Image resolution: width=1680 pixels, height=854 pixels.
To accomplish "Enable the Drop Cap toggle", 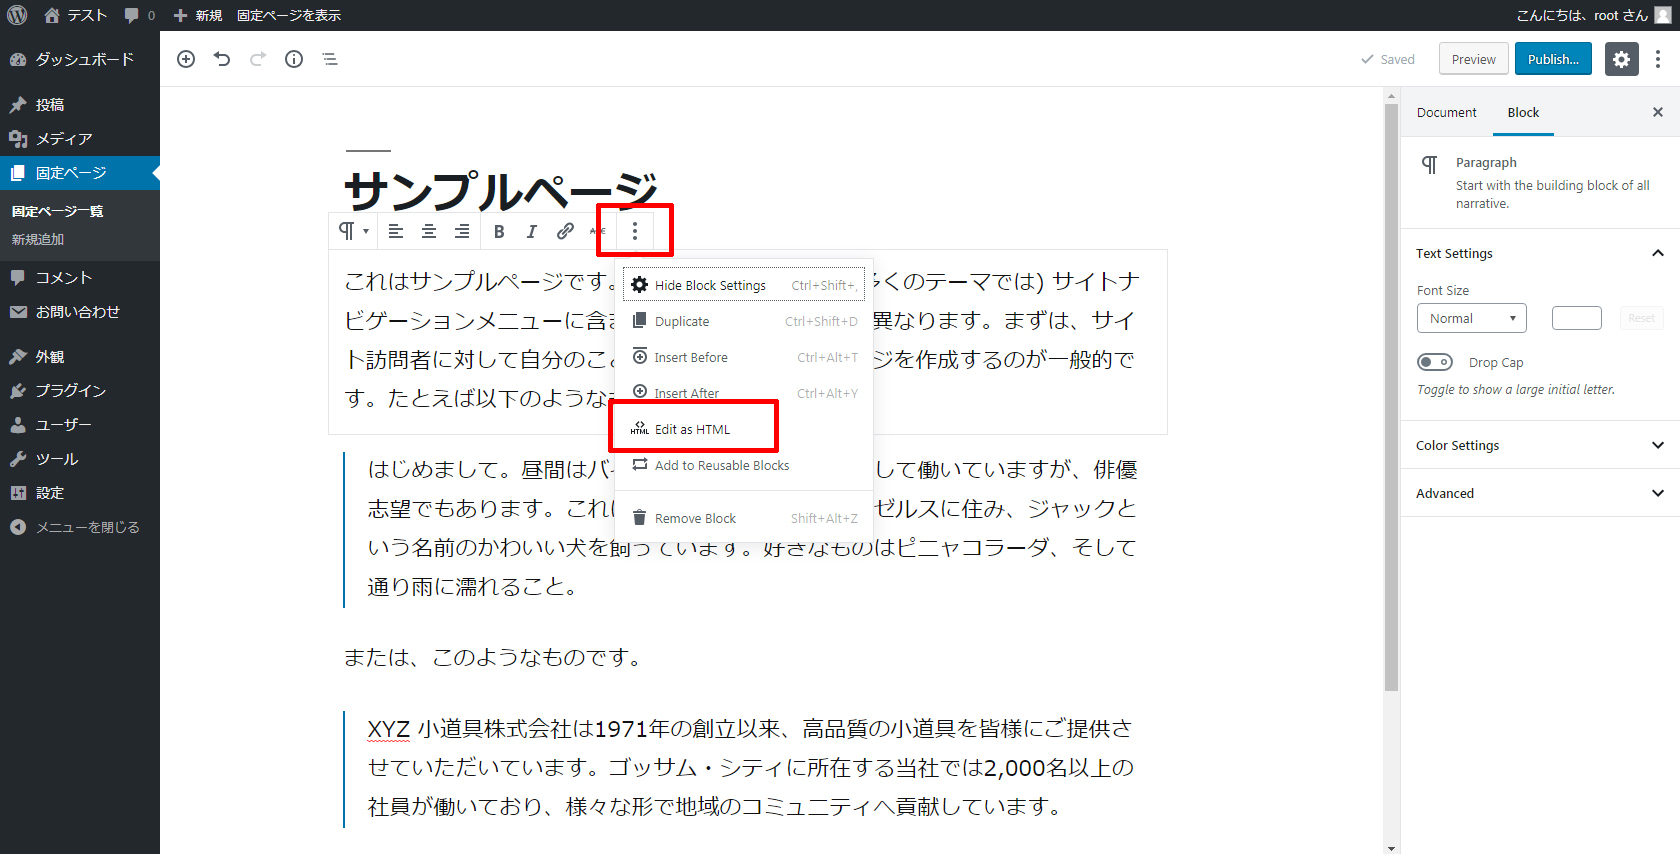I will pos(1435,362).
